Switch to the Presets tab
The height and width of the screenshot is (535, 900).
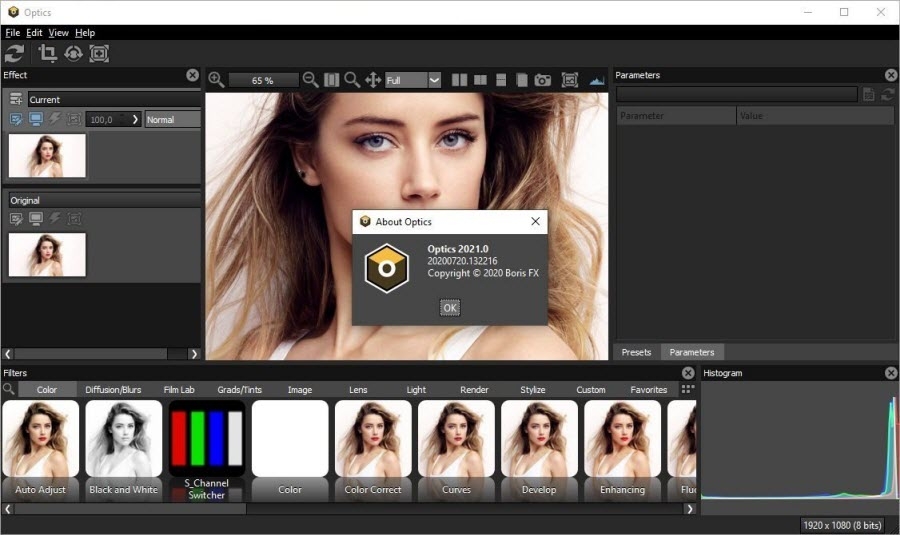pyautogui.click(x=636, y=352)
